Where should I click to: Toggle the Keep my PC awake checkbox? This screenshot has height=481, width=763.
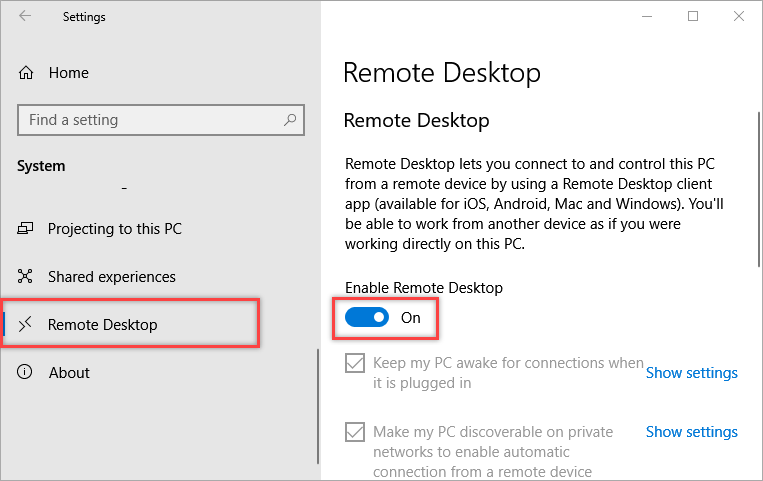[355, 364]
